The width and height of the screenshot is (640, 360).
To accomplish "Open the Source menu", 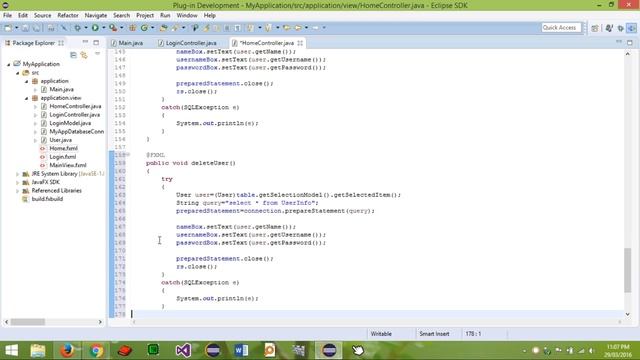I will pyautogui.click(x=42, y=15).
